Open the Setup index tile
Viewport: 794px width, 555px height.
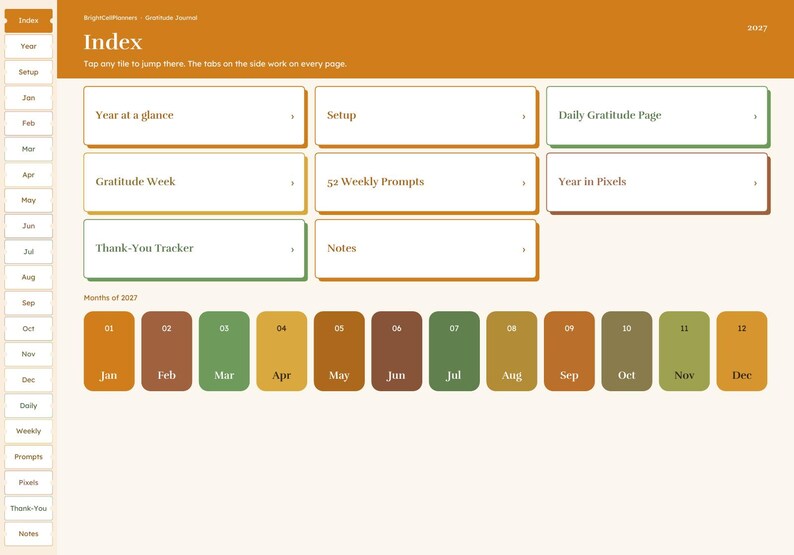point(426,116)
